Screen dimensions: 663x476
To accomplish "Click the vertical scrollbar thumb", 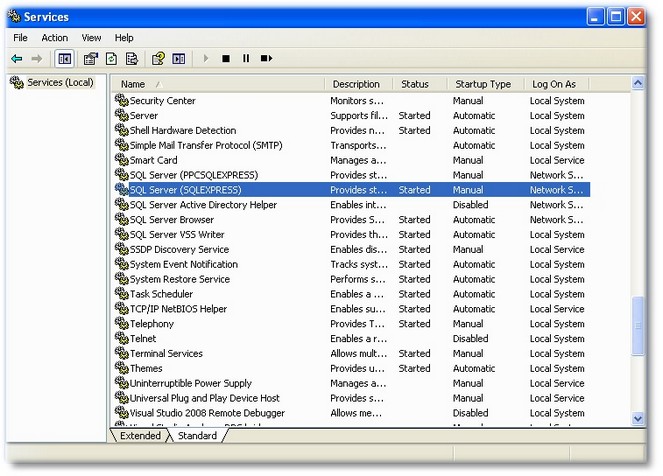I will [x=638, y=326].
